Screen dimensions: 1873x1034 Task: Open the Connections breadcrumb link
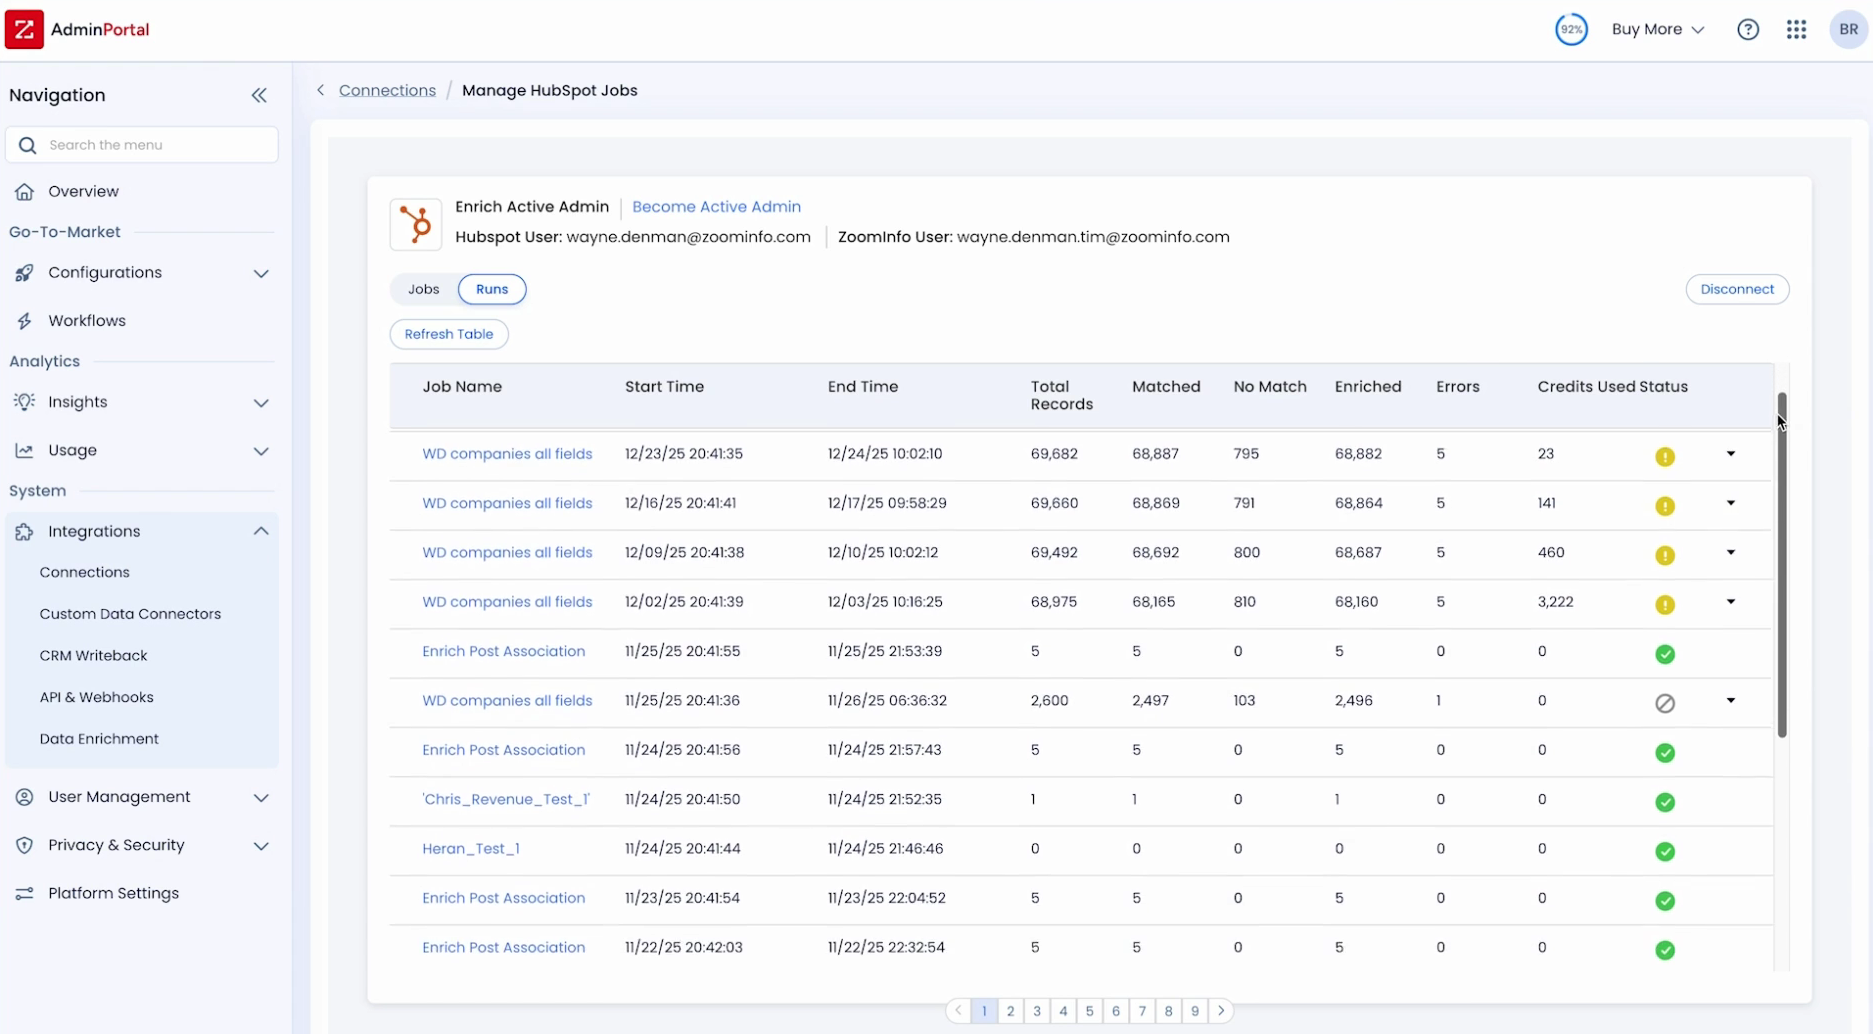[x=387, y=90]
